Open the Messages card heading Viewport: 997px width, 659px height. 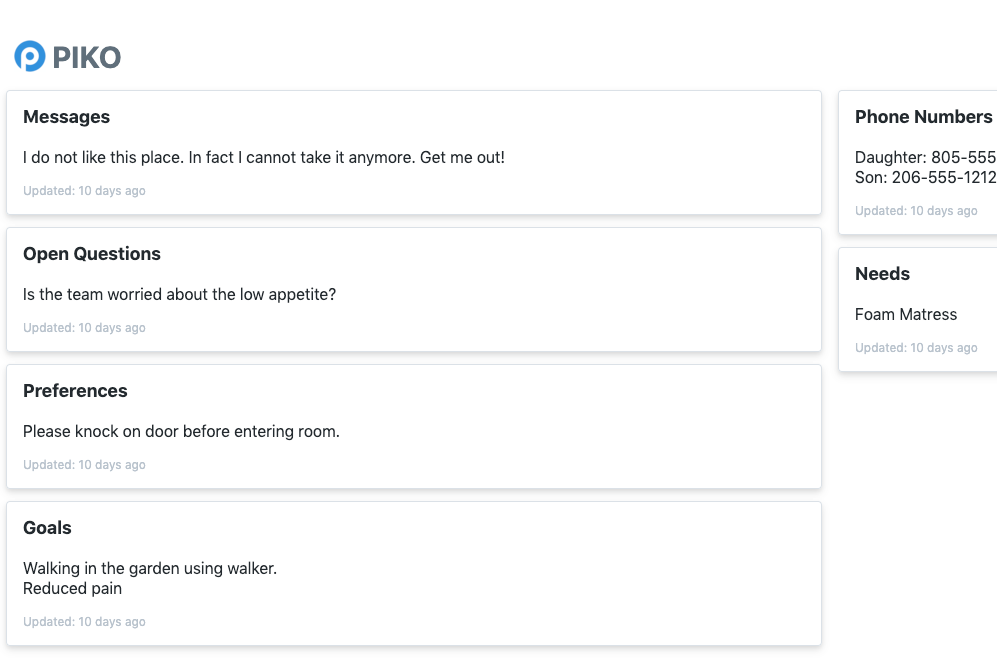66,117
